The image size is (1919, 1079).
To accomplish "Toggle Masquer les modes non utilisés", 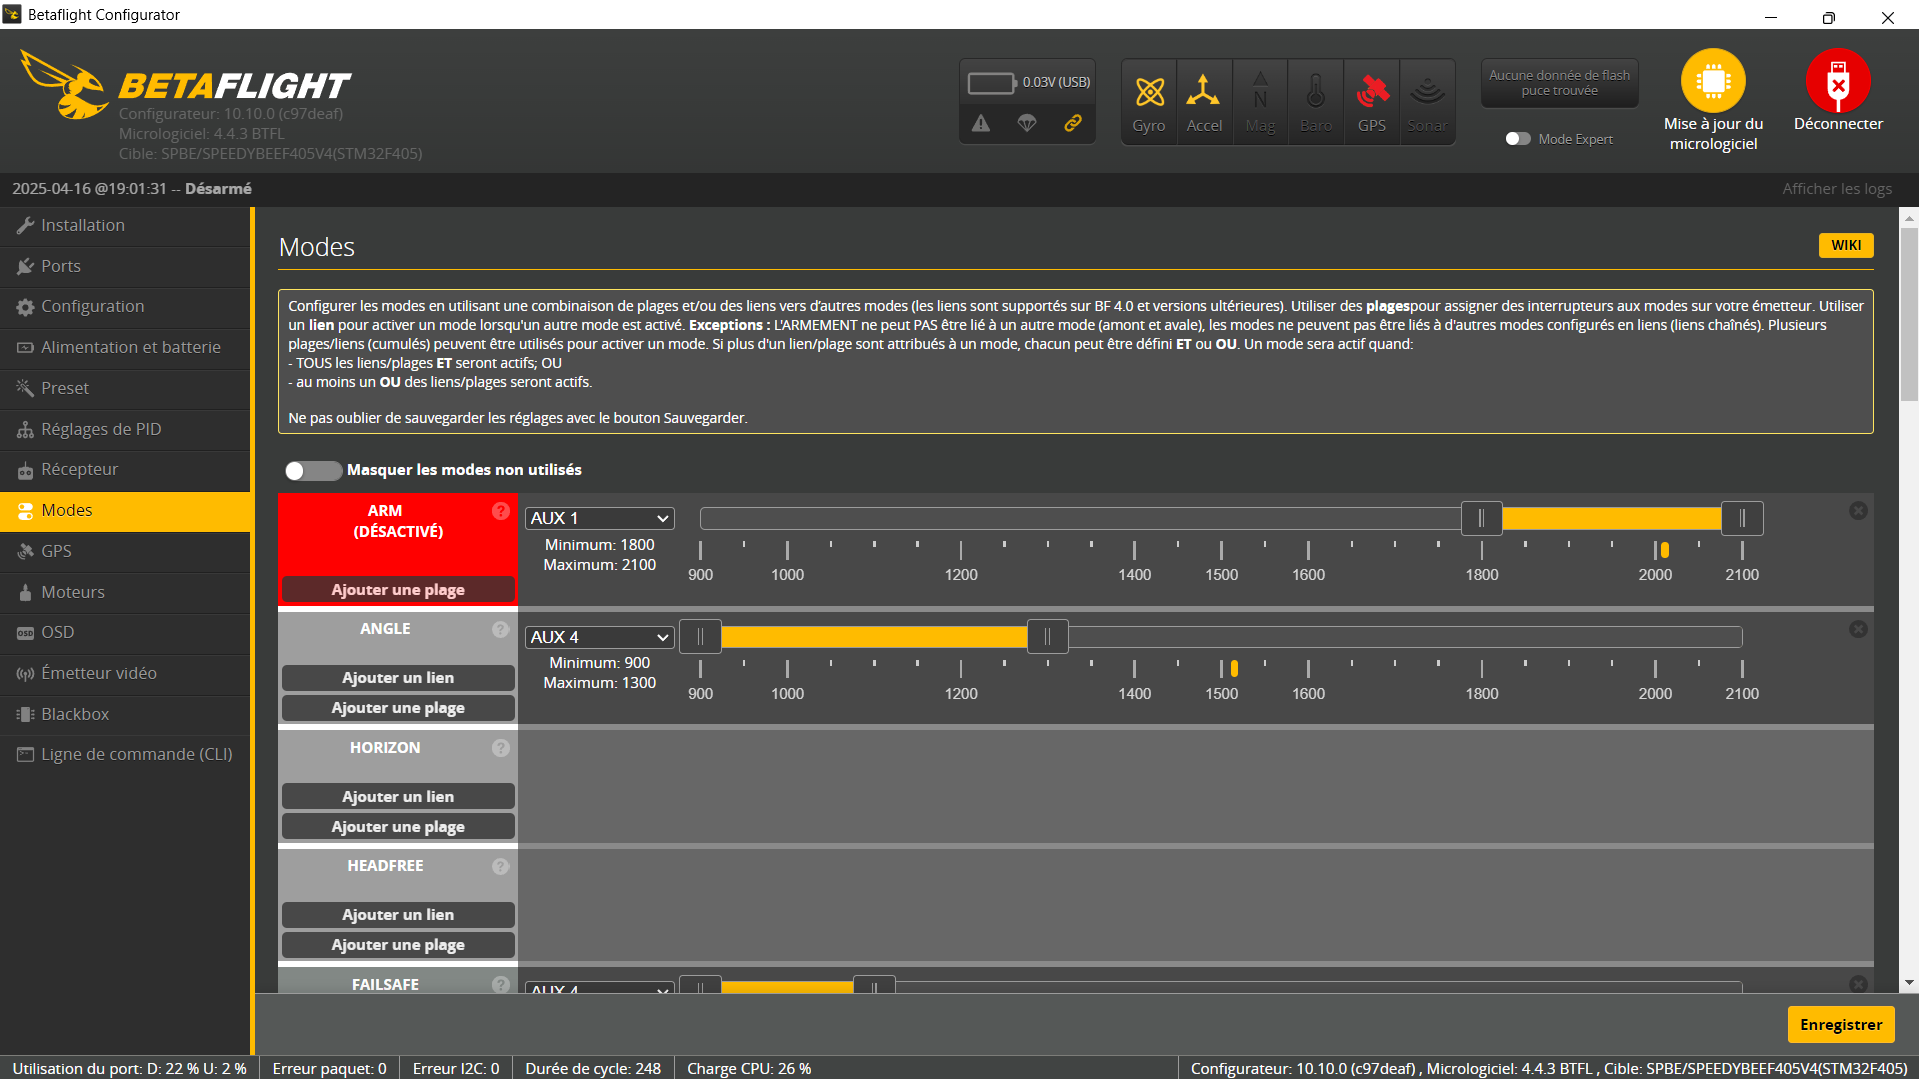I will (x=312, y=470).
